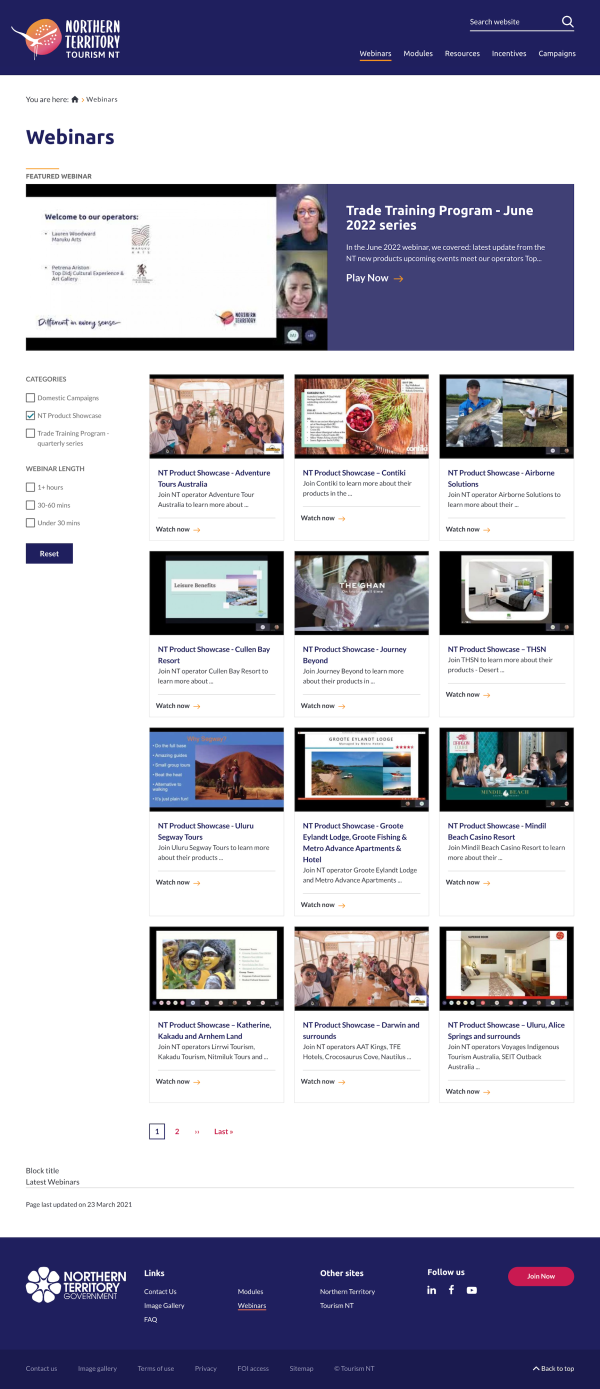Open the NT Product Showcase - Uluru Segway Tours title
Viewport: 600px width, 1389px height.
[x=208, y=832]
